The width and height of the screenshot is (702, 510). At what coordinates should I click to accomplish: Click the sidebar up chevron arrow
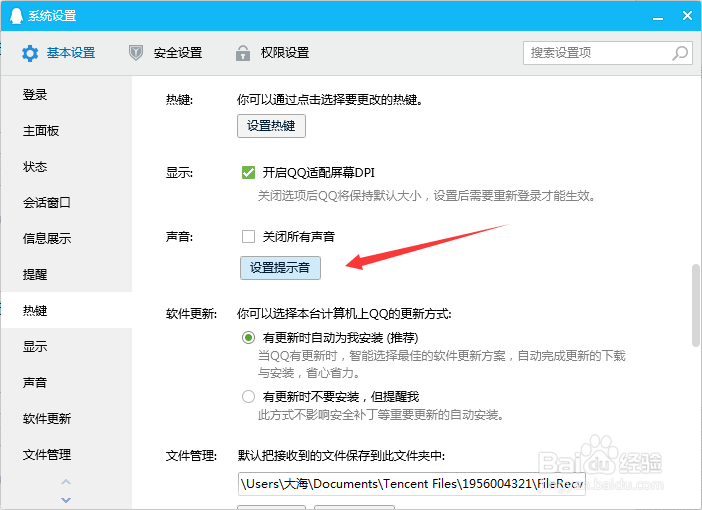click(66, 482)
